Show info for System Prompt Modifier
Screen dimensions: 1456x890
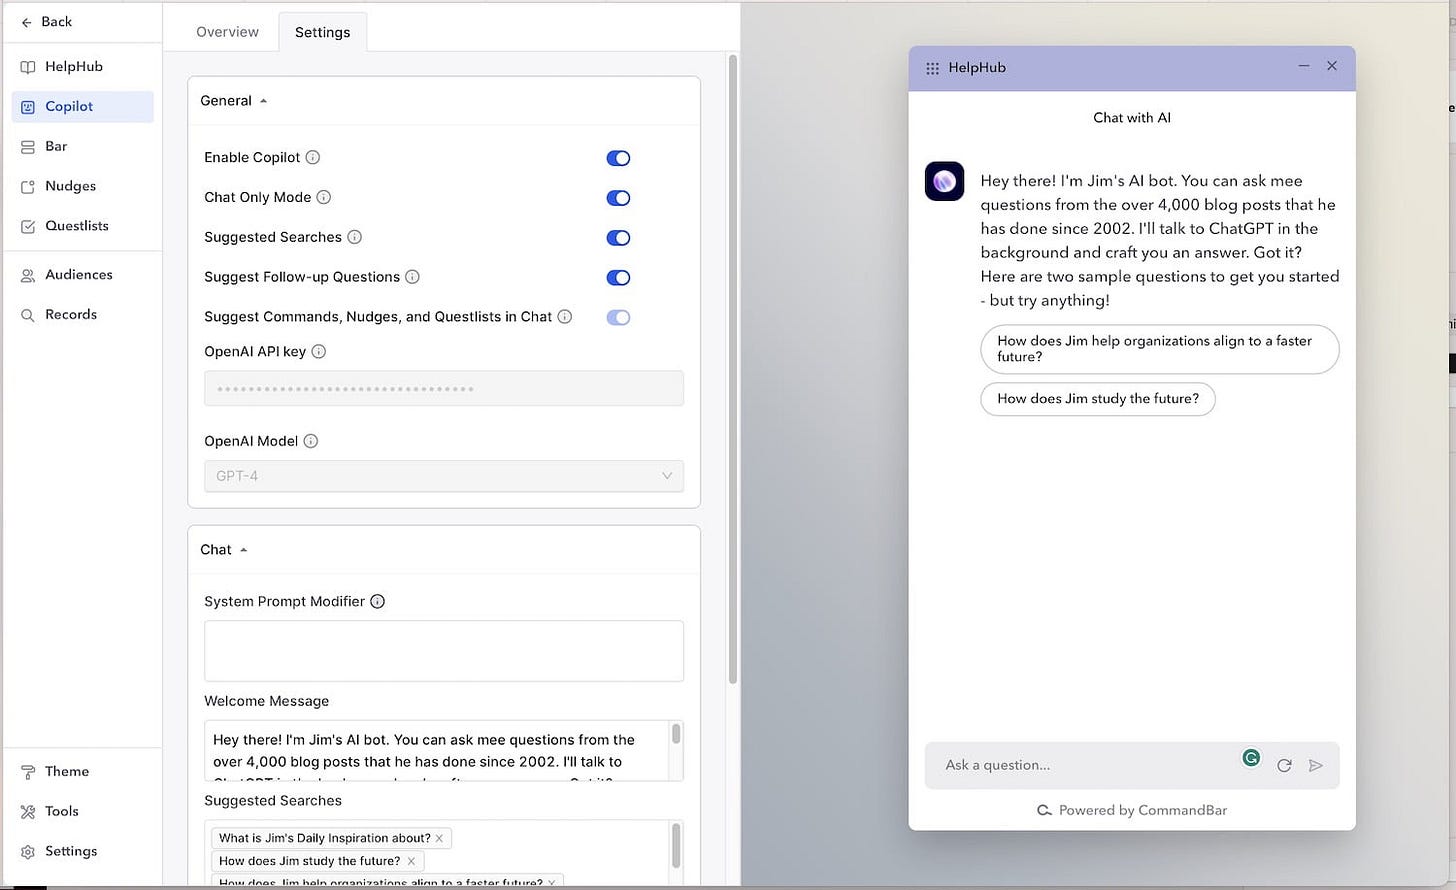pos(378,602)
